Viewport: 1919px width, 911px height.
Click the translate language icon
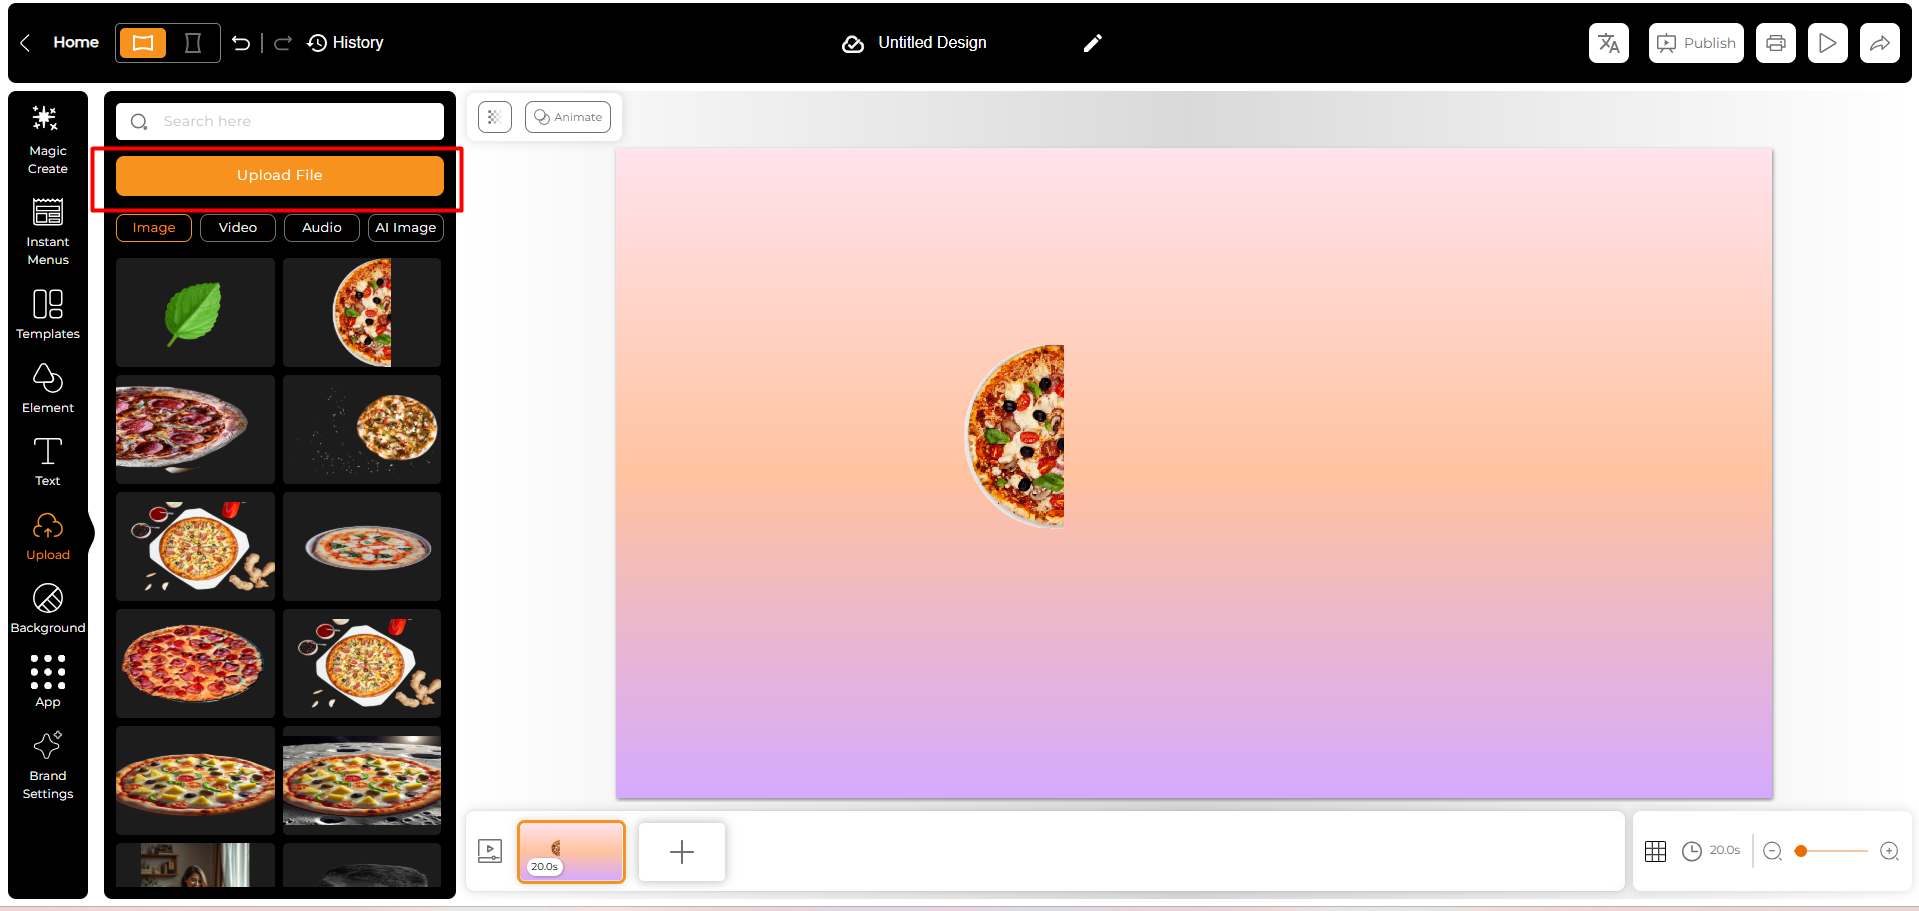pos(1608,43)
